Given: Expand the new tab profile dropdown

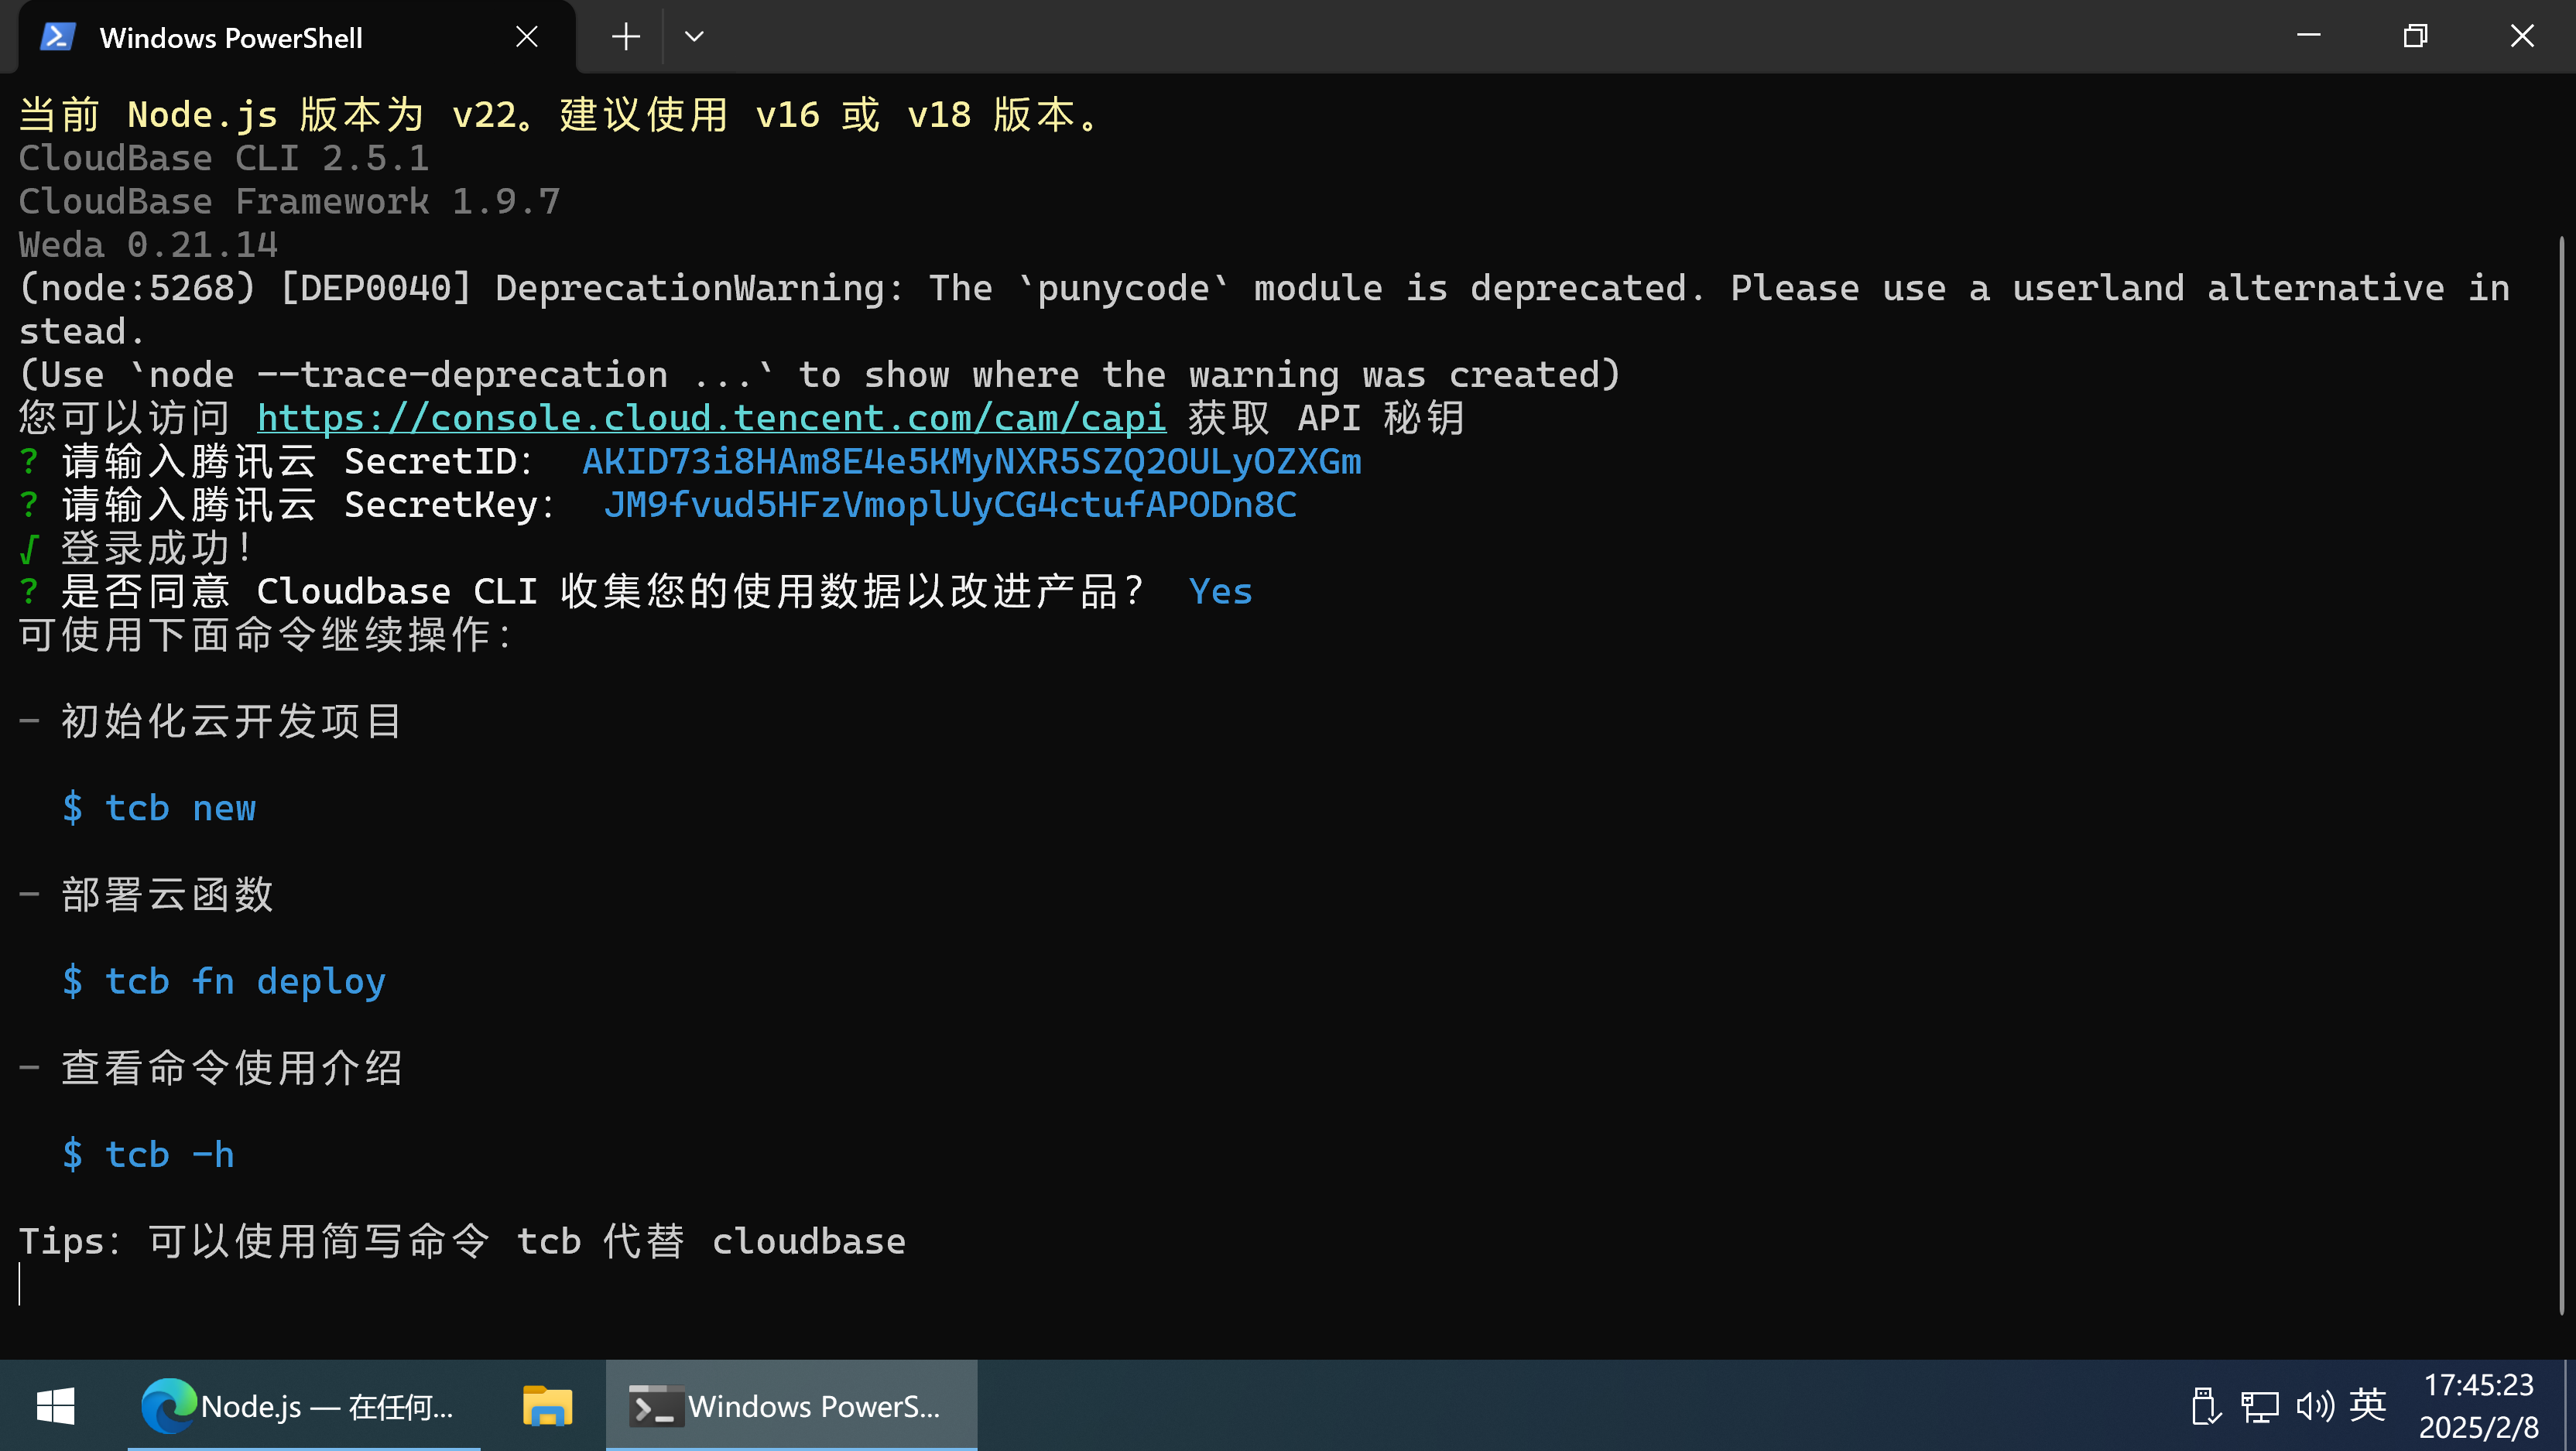Looking at the screenshot, I should [694, 37].
